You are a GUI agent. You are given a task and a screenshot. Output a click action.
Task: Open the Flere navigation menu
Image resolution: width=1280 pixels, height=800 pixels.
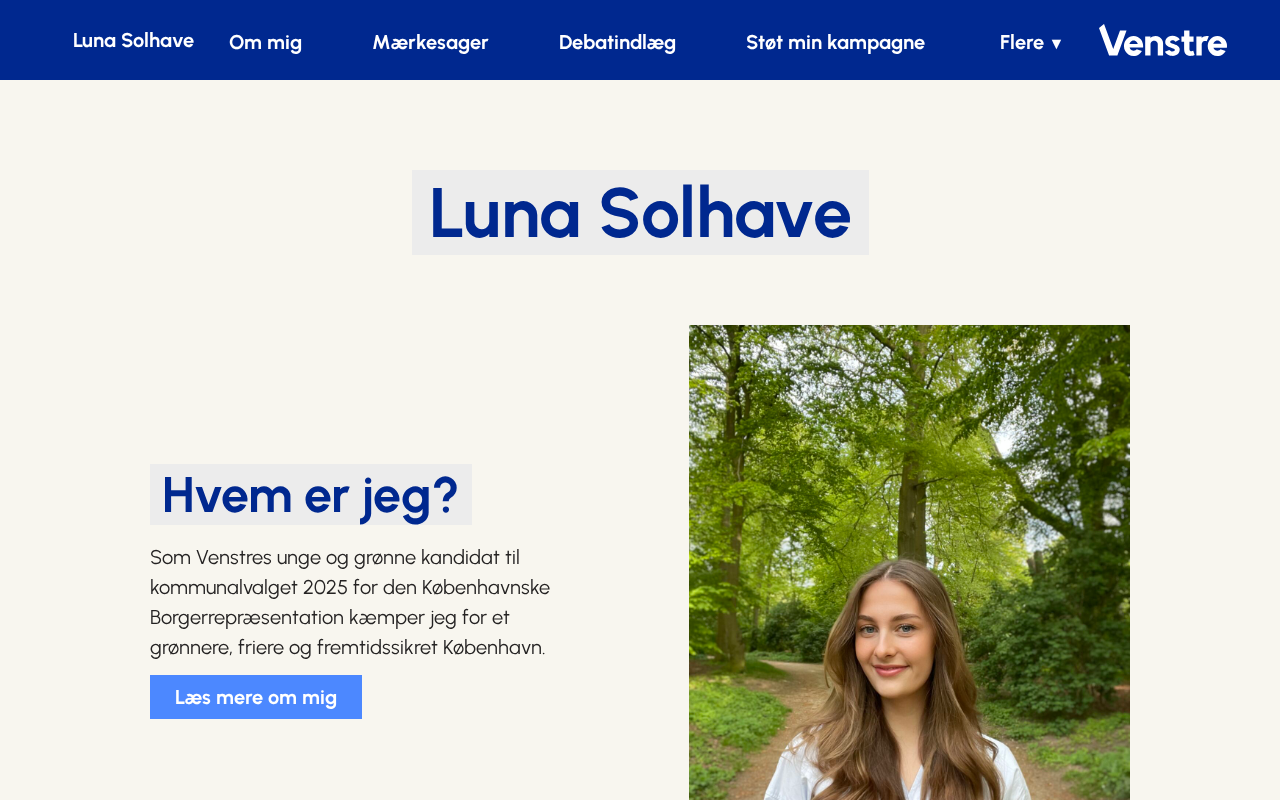(1030, 42)
